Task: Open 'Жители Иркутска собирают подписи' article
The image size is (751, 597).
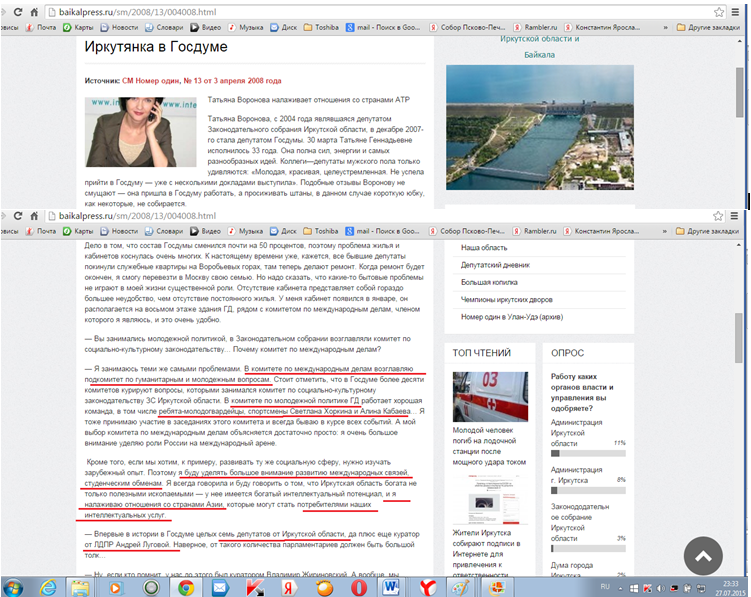Action: pos(486,553)
